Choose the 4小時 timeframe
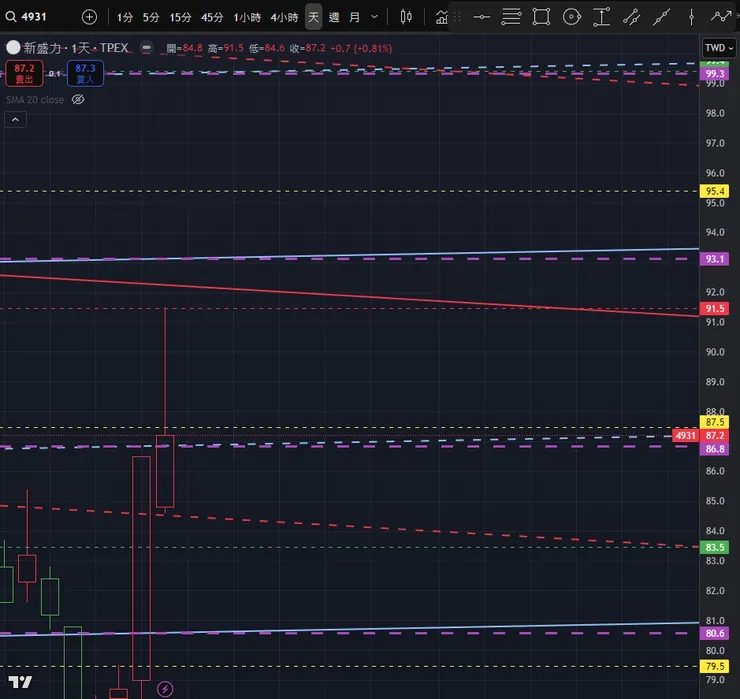The image size is (740, 699). pyautogui.click(x=284, y=17)
